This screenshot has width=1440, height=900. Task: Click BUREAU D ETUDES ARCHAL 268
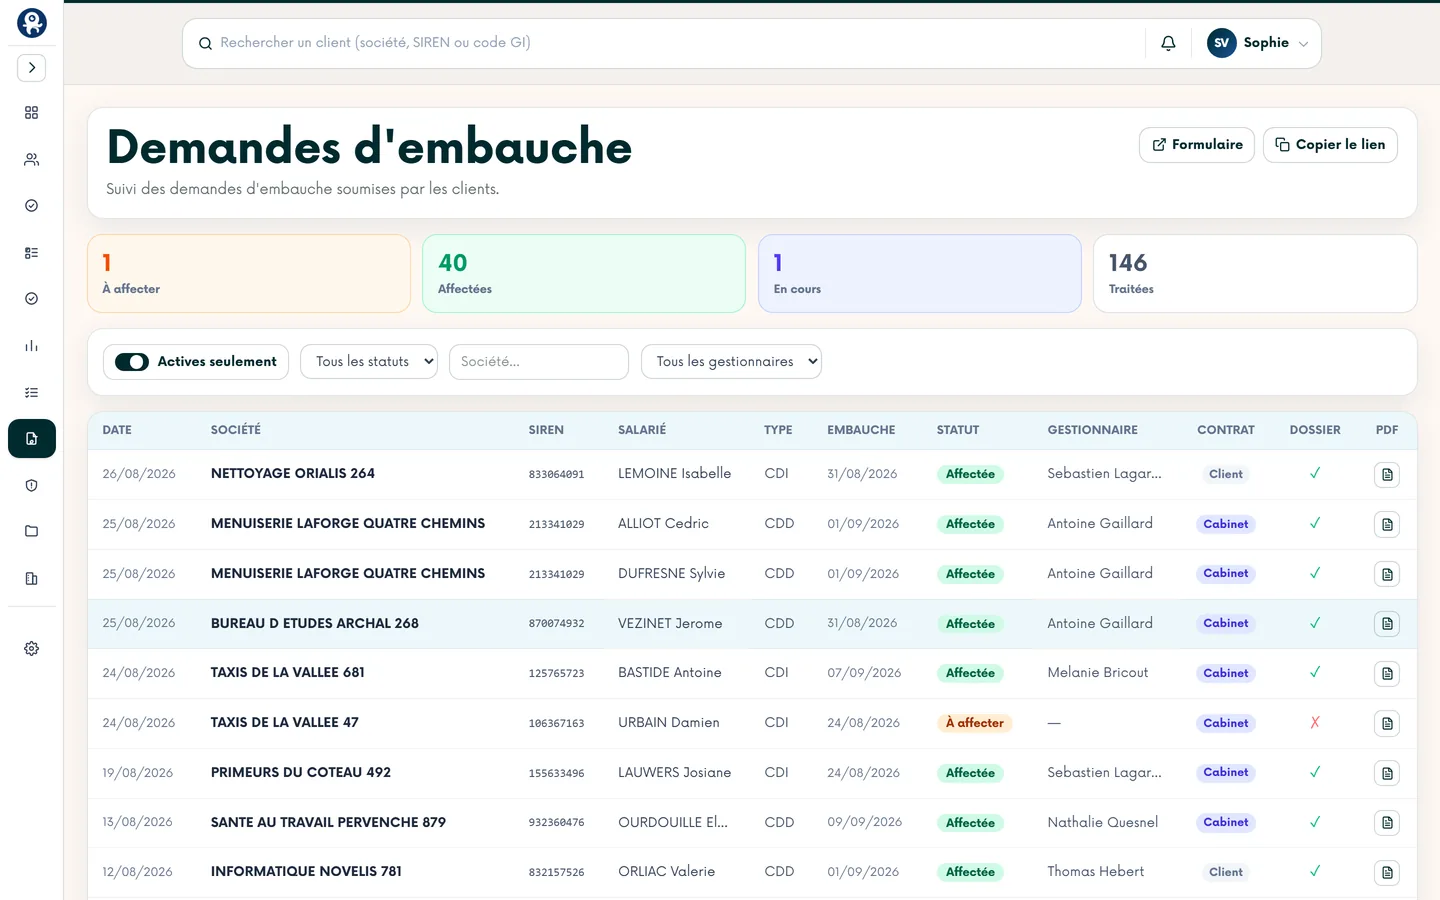tap(315, 623)
